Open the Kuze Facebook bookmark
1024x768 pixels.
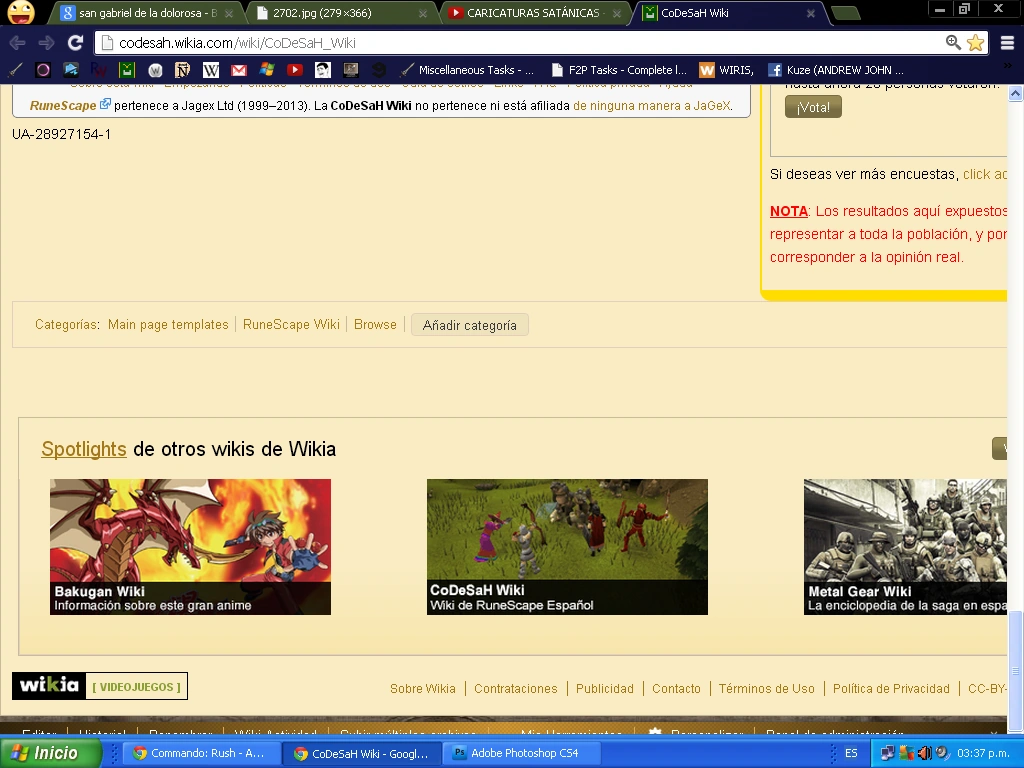[836, 70]
